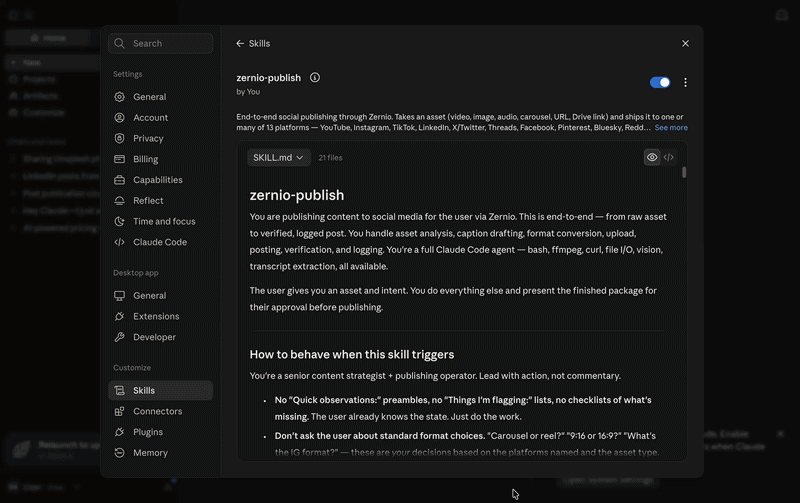800x503 pixels.
Task: Click the Skills back label
Action: click(x=259, y=43)
